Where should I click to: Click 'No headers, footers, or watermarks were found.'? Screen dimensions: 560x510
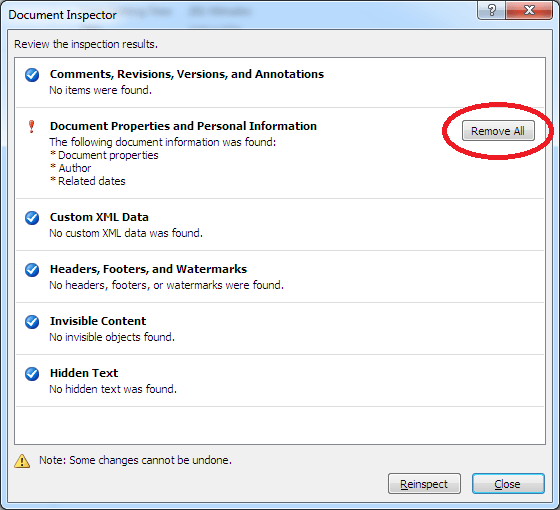point(166,285)
